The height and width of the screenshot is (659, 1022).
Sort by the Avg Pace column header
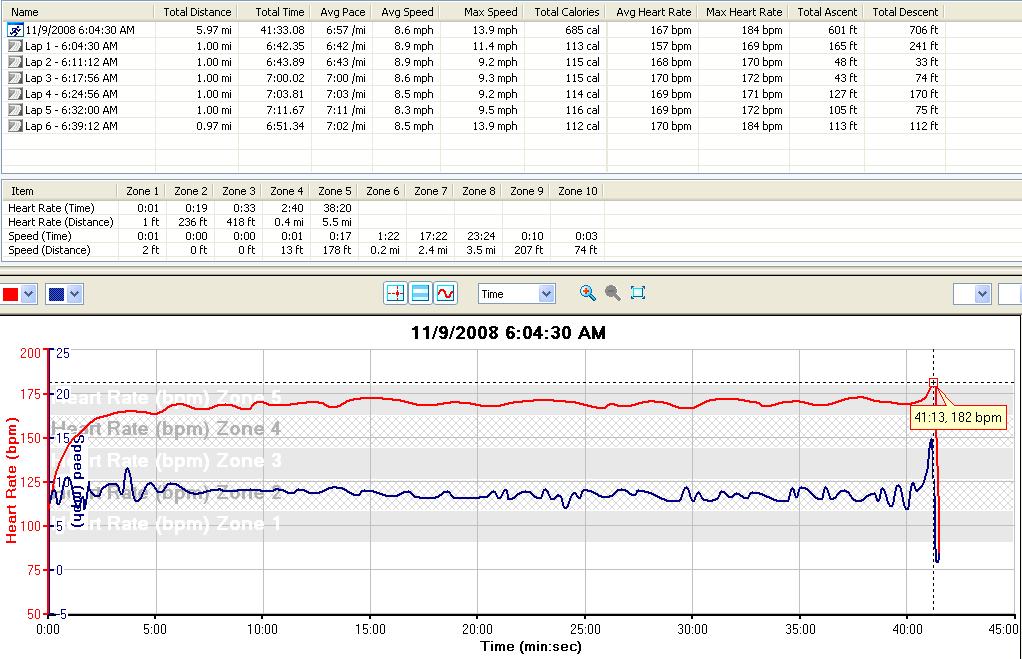(x=342, y=12)
